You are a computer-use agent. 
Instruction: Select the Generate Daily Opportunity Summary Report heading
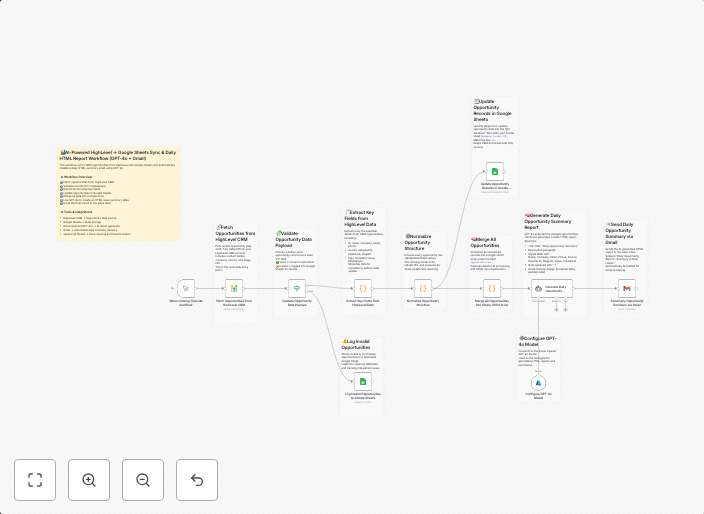[548, 221]
